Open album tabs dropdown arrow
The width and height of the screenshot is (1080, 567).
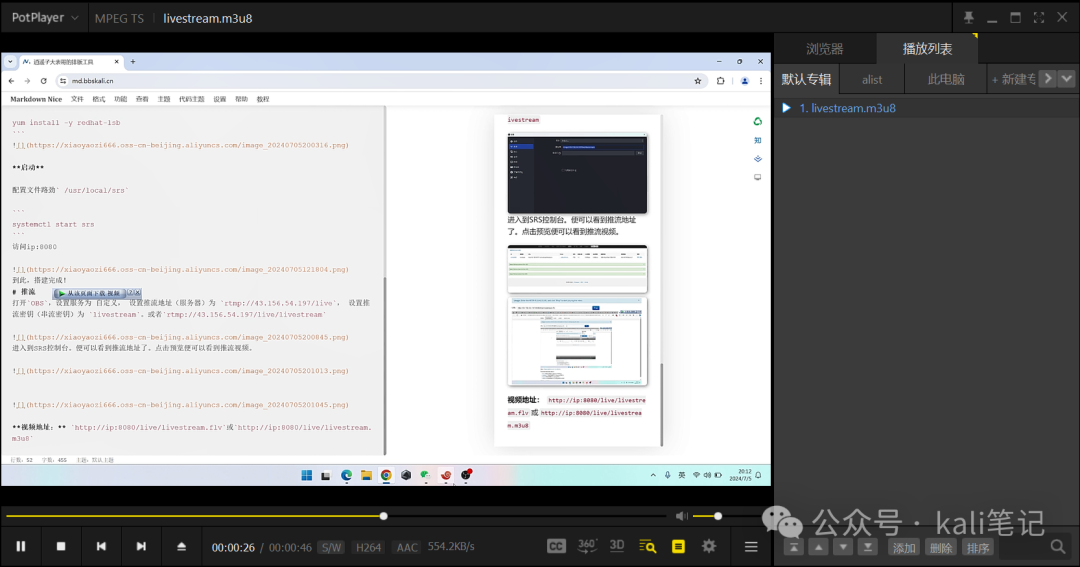[1066, 79]
